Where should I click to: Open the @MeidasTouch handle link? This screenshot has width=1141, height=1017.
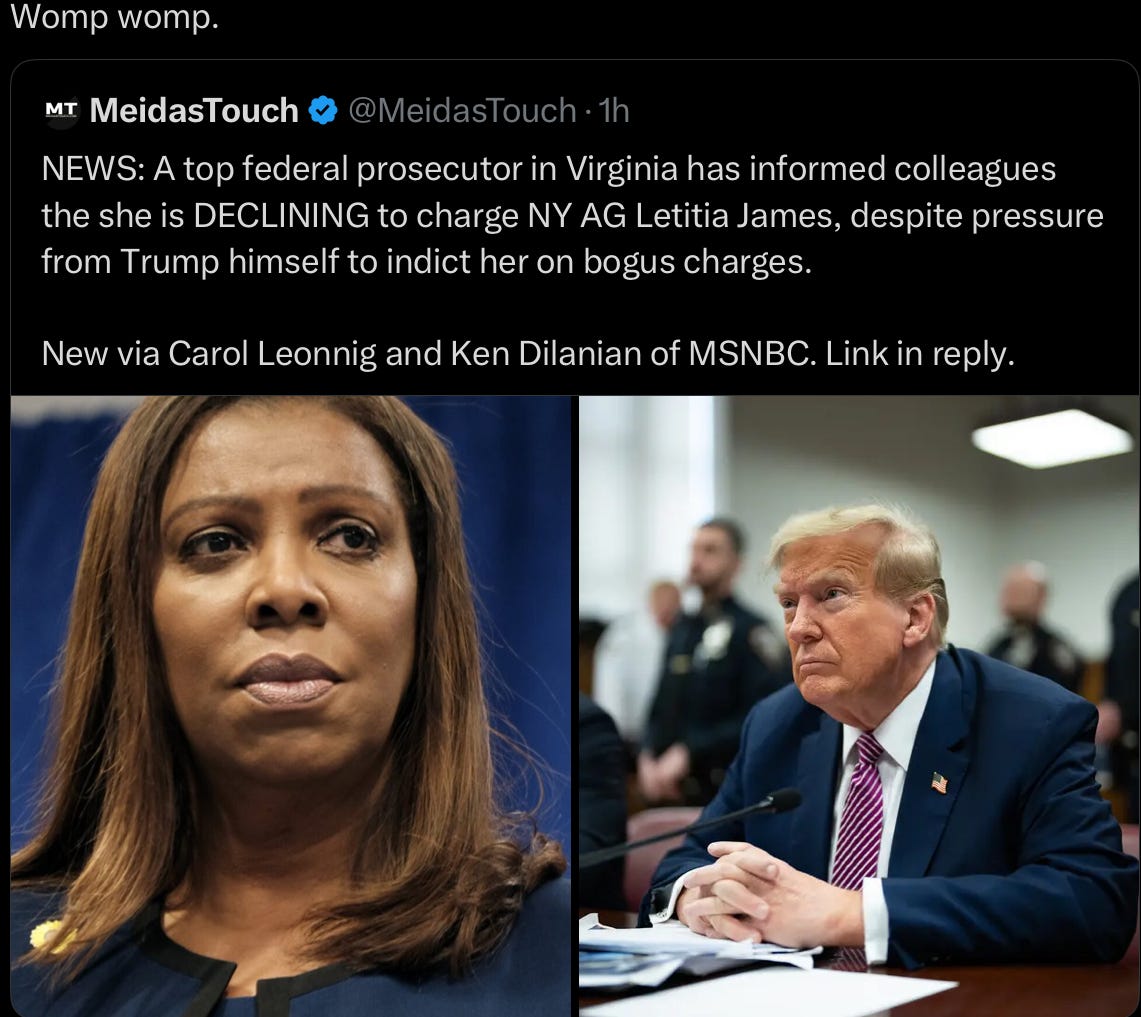pos(462,111)
